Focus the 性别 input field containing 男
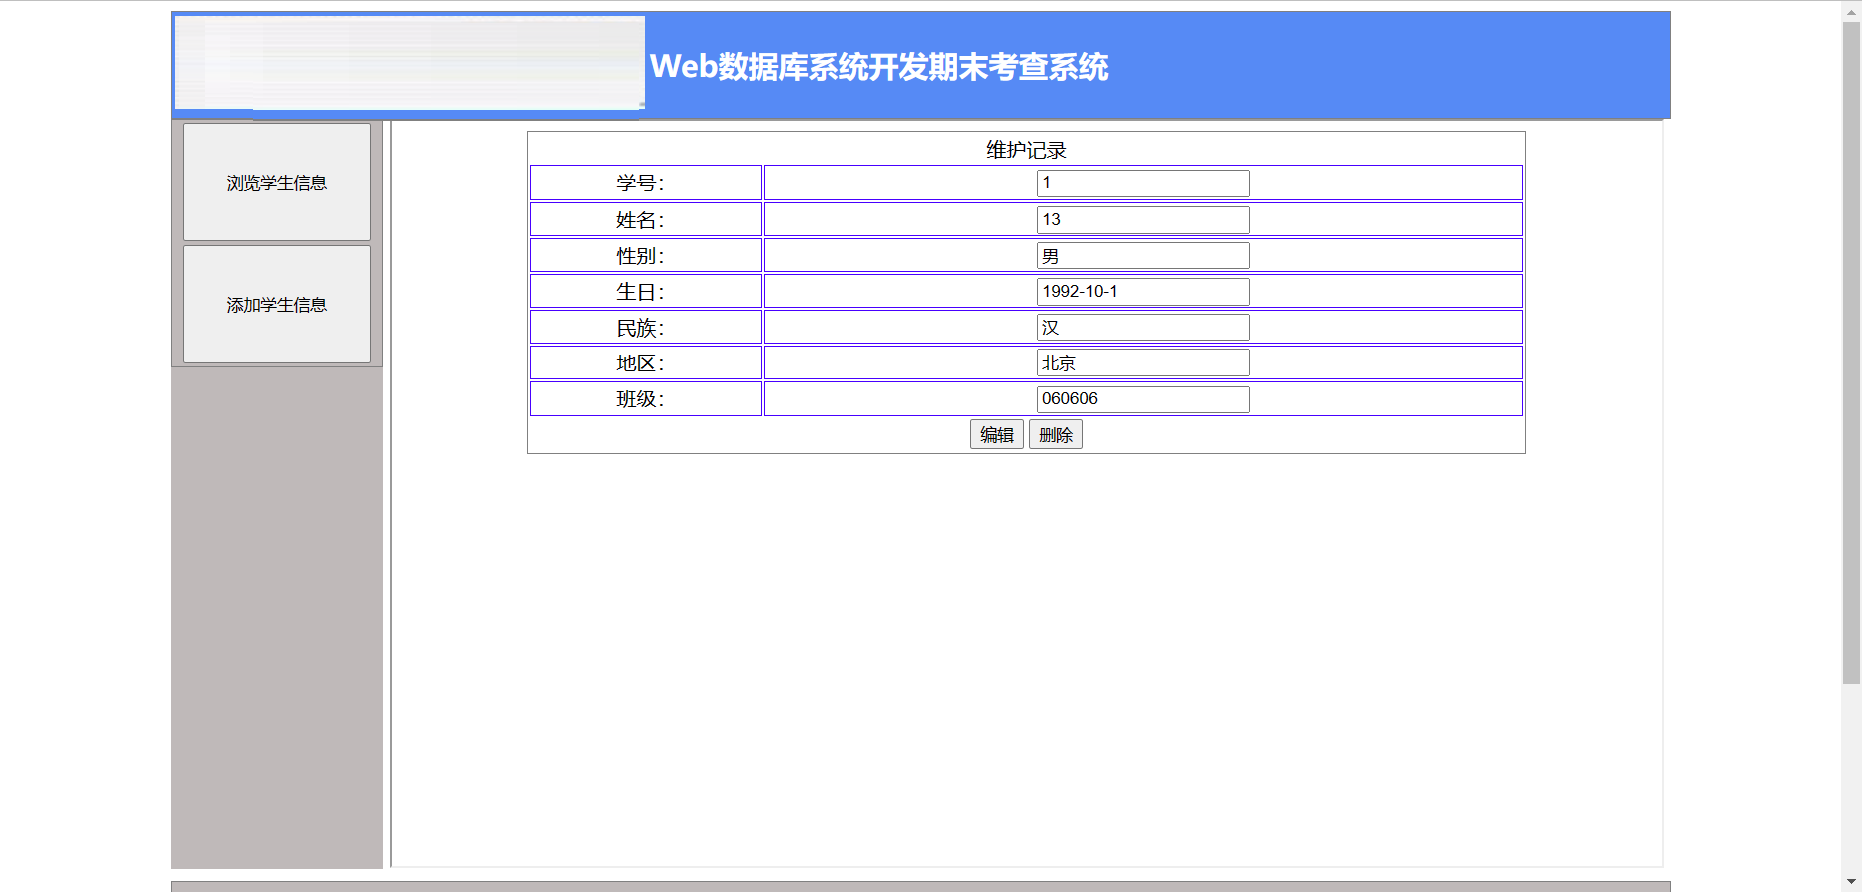The height and width of the screenshot is (892, 1862). click(x=1143, y=255)
